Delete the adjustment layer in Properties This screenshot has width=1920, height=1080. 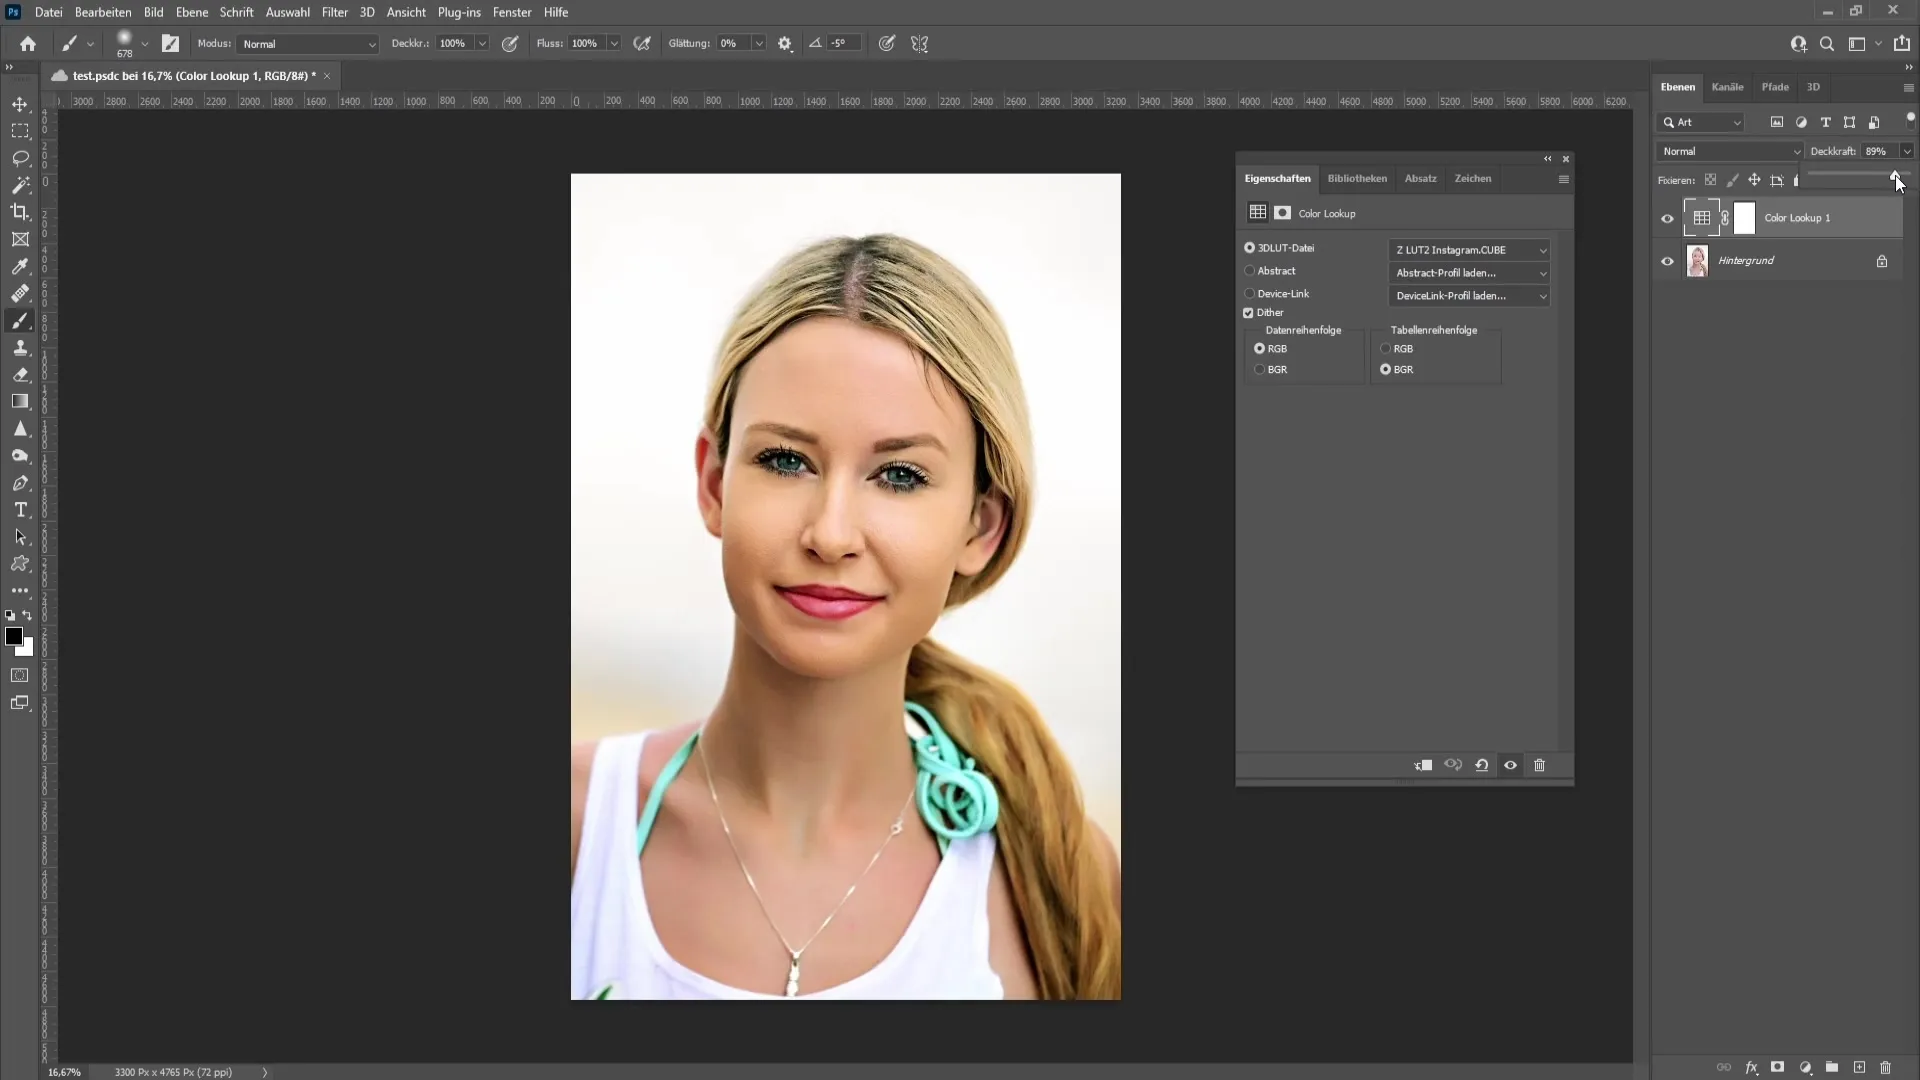(1540, 765)
